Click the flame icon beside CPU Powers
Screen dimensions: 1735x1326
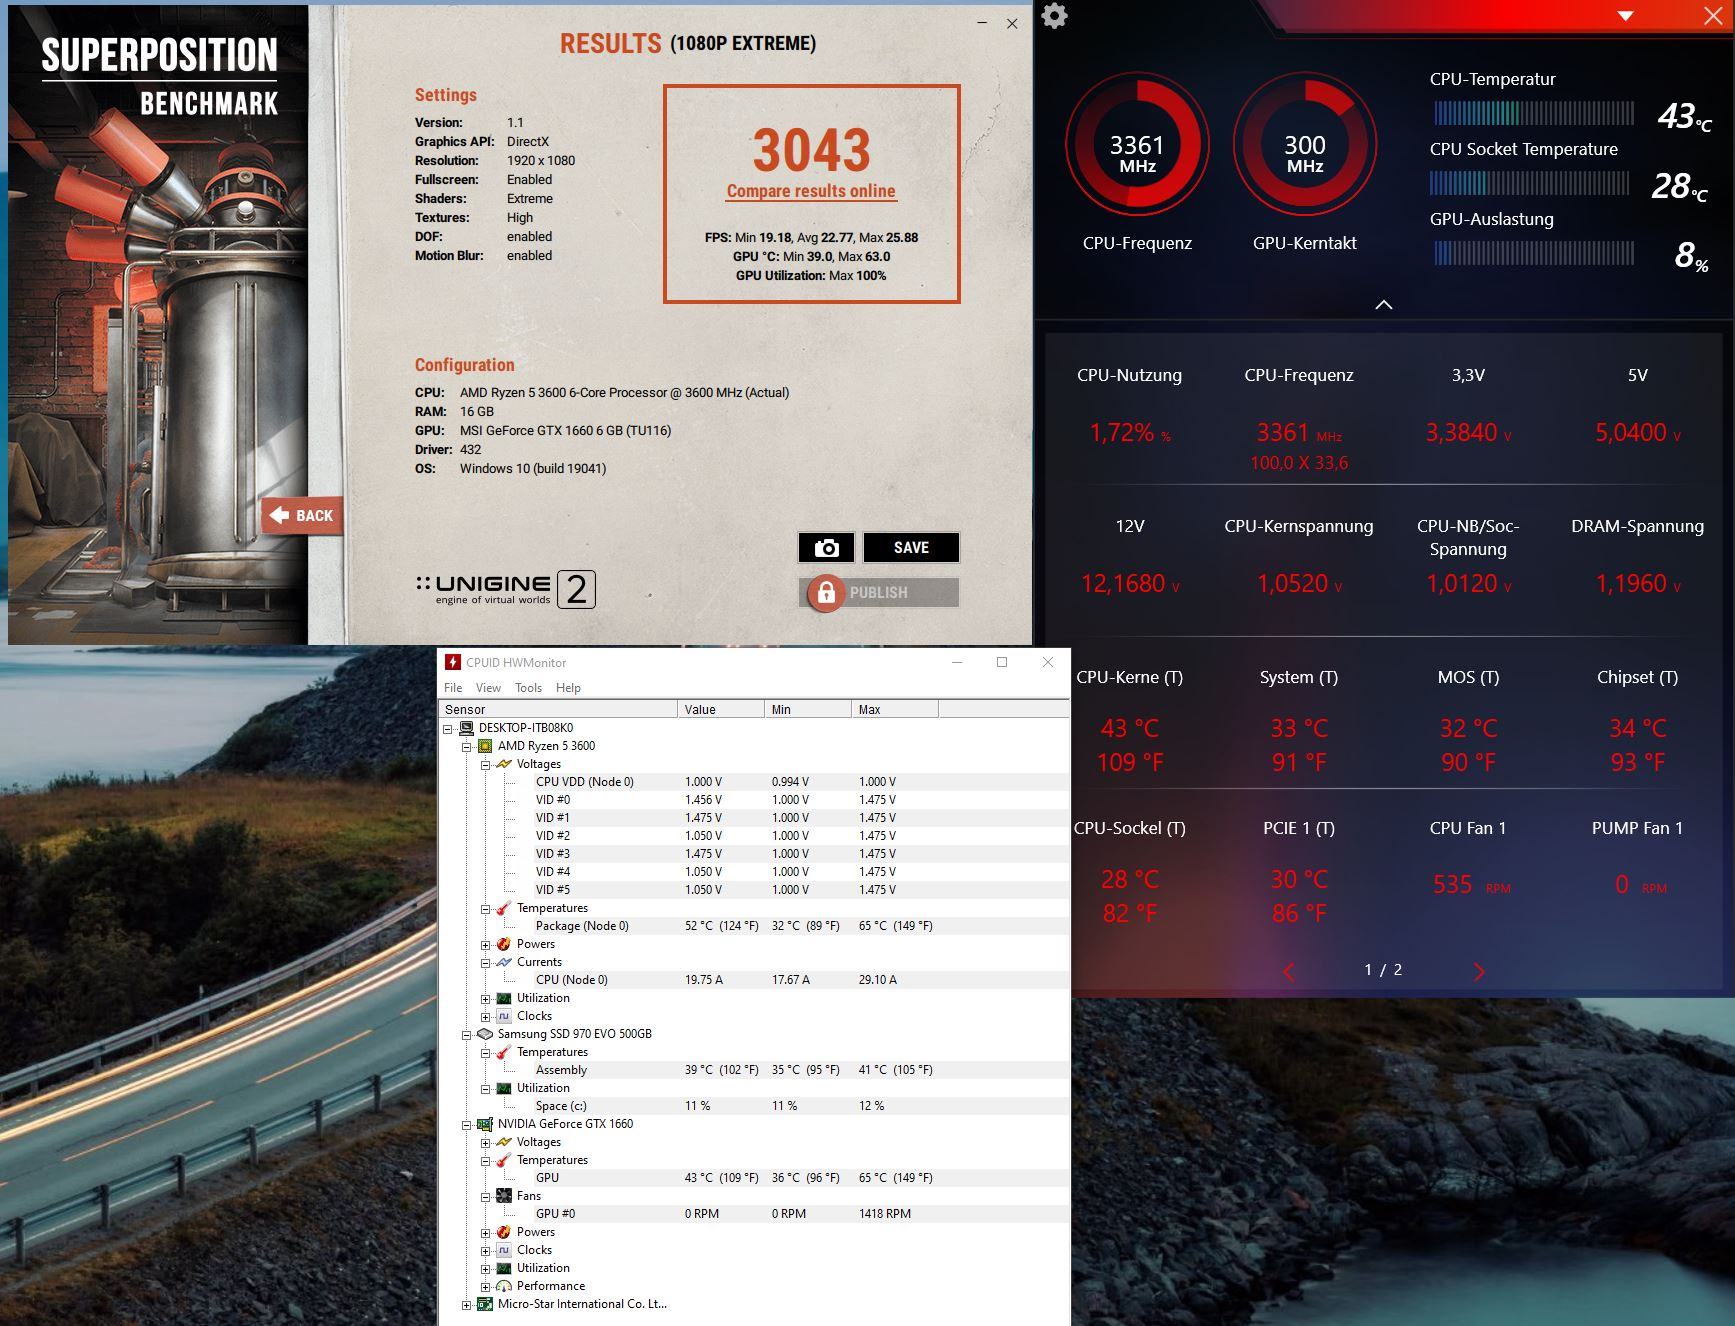pos(504,944)
